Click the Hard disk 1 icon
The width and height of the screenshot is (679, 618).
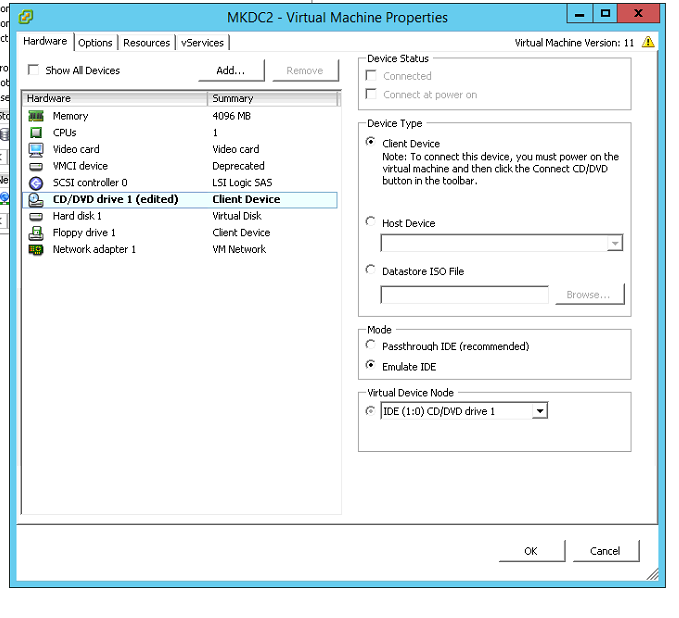point(36,216)
